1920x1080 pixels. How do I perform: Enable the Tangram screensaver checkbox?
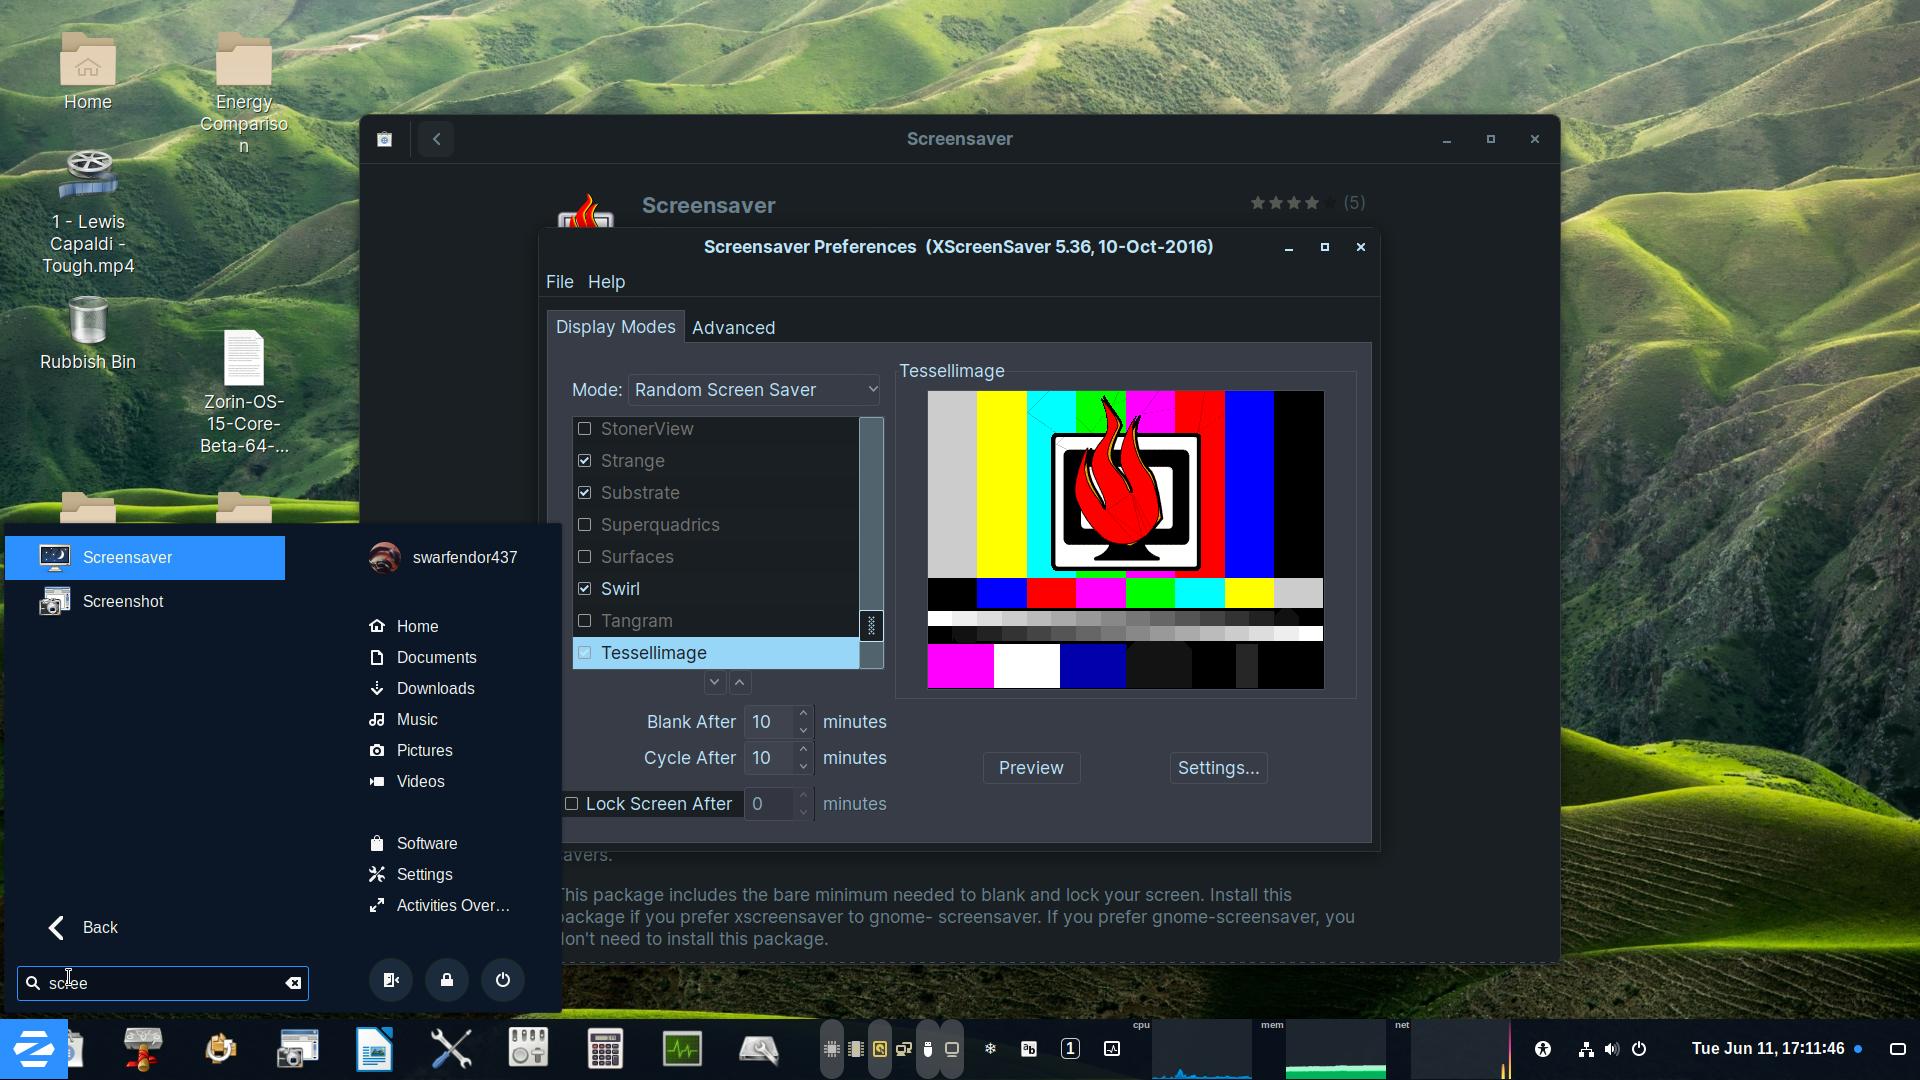point(585,621)
